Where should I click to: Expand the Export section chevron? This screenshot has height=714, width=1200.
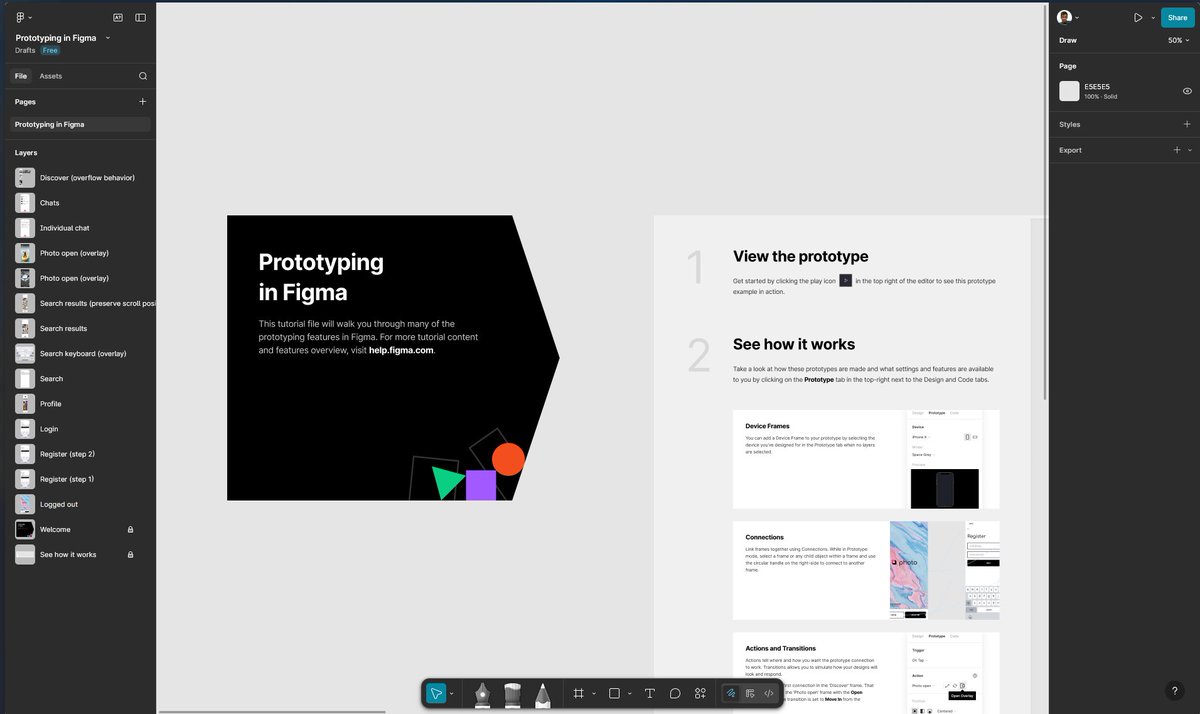pos(1190,150)
